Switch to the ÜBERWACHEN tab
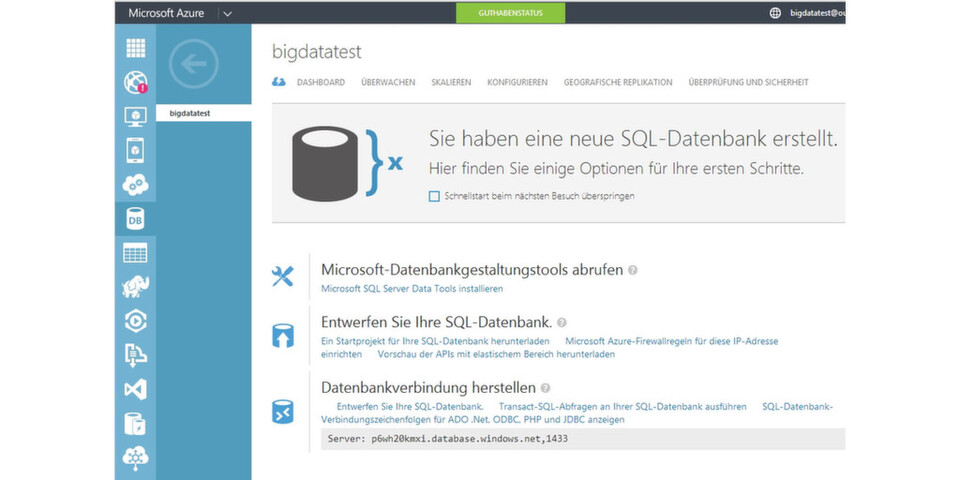960x480 pixels. click(388, 82)
